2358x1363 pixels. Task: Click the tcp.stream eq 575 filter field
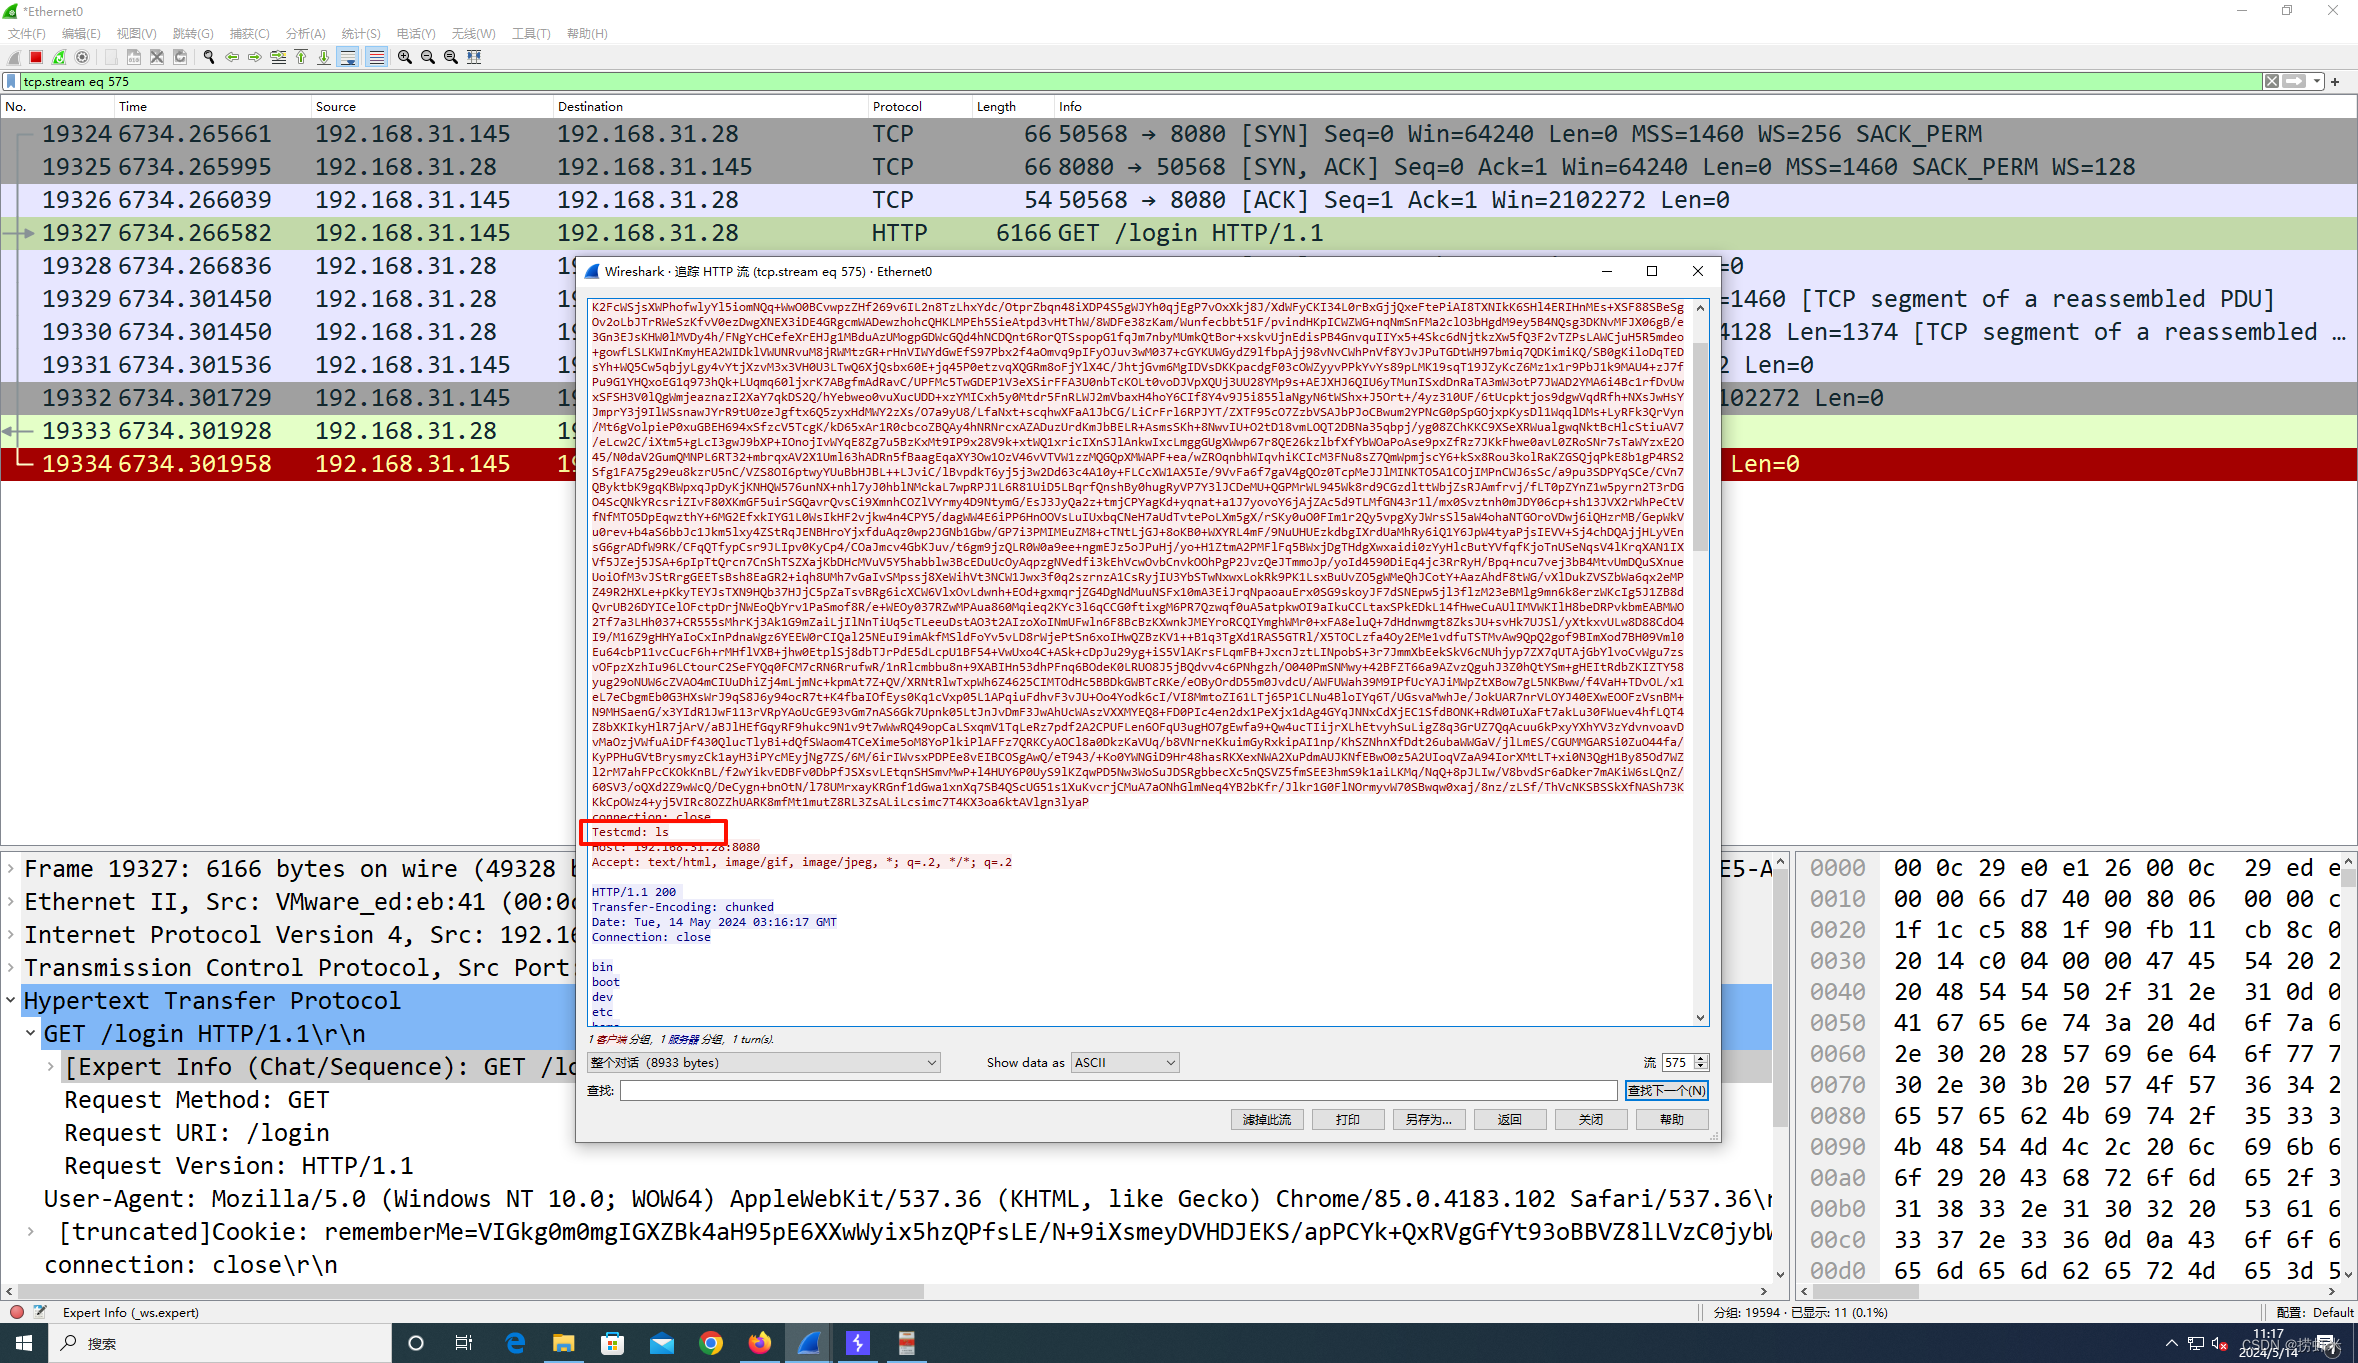click(1140, 81)
